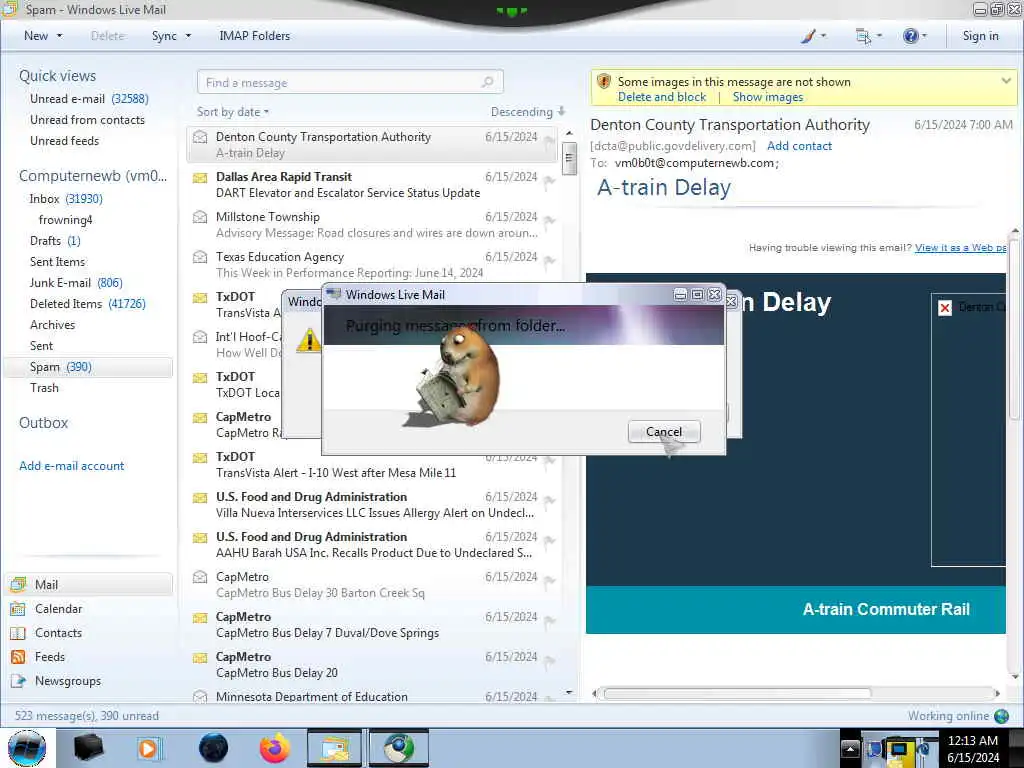Image resolution: width=1024 pixels, height=768 pixels.
Task: Flag the Texas Education Agency message
Action: tap(549, 261)
